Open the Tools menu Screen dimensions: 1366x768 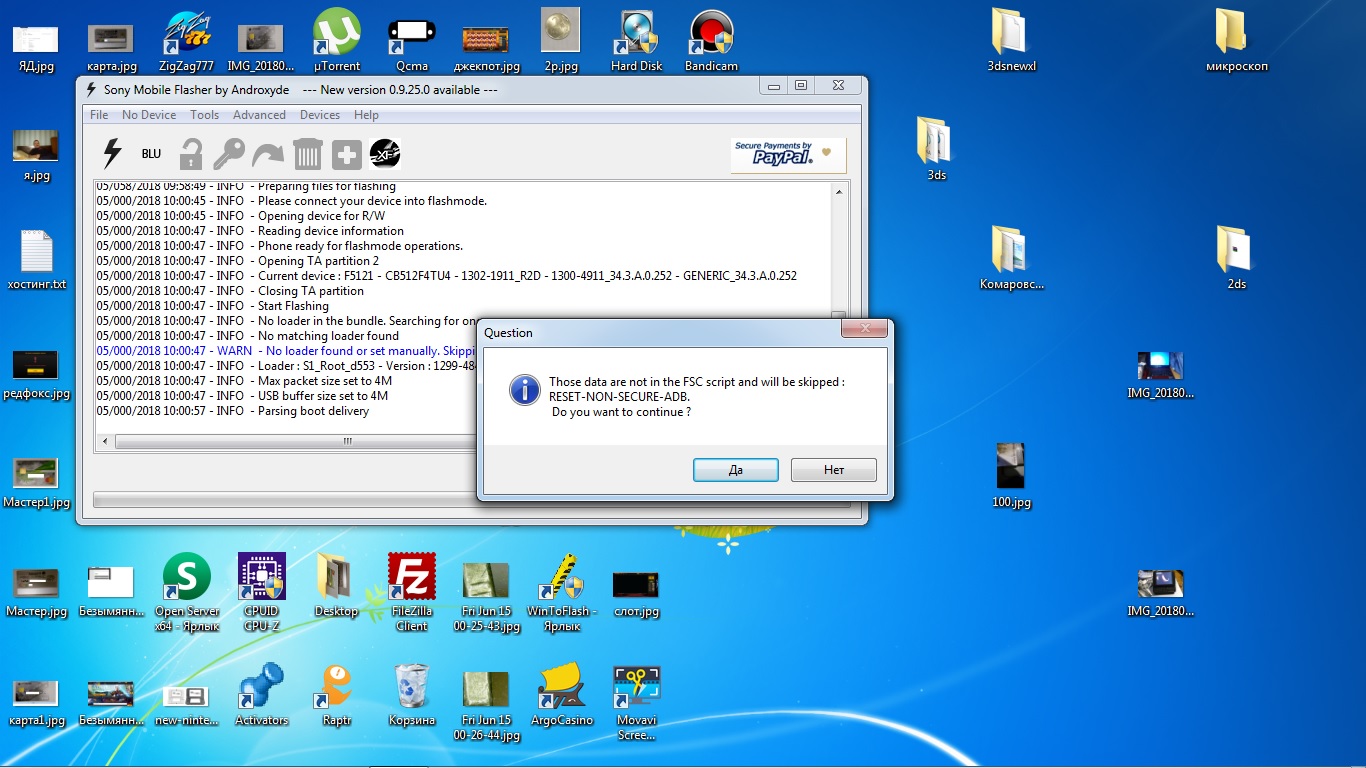[204, 115]
